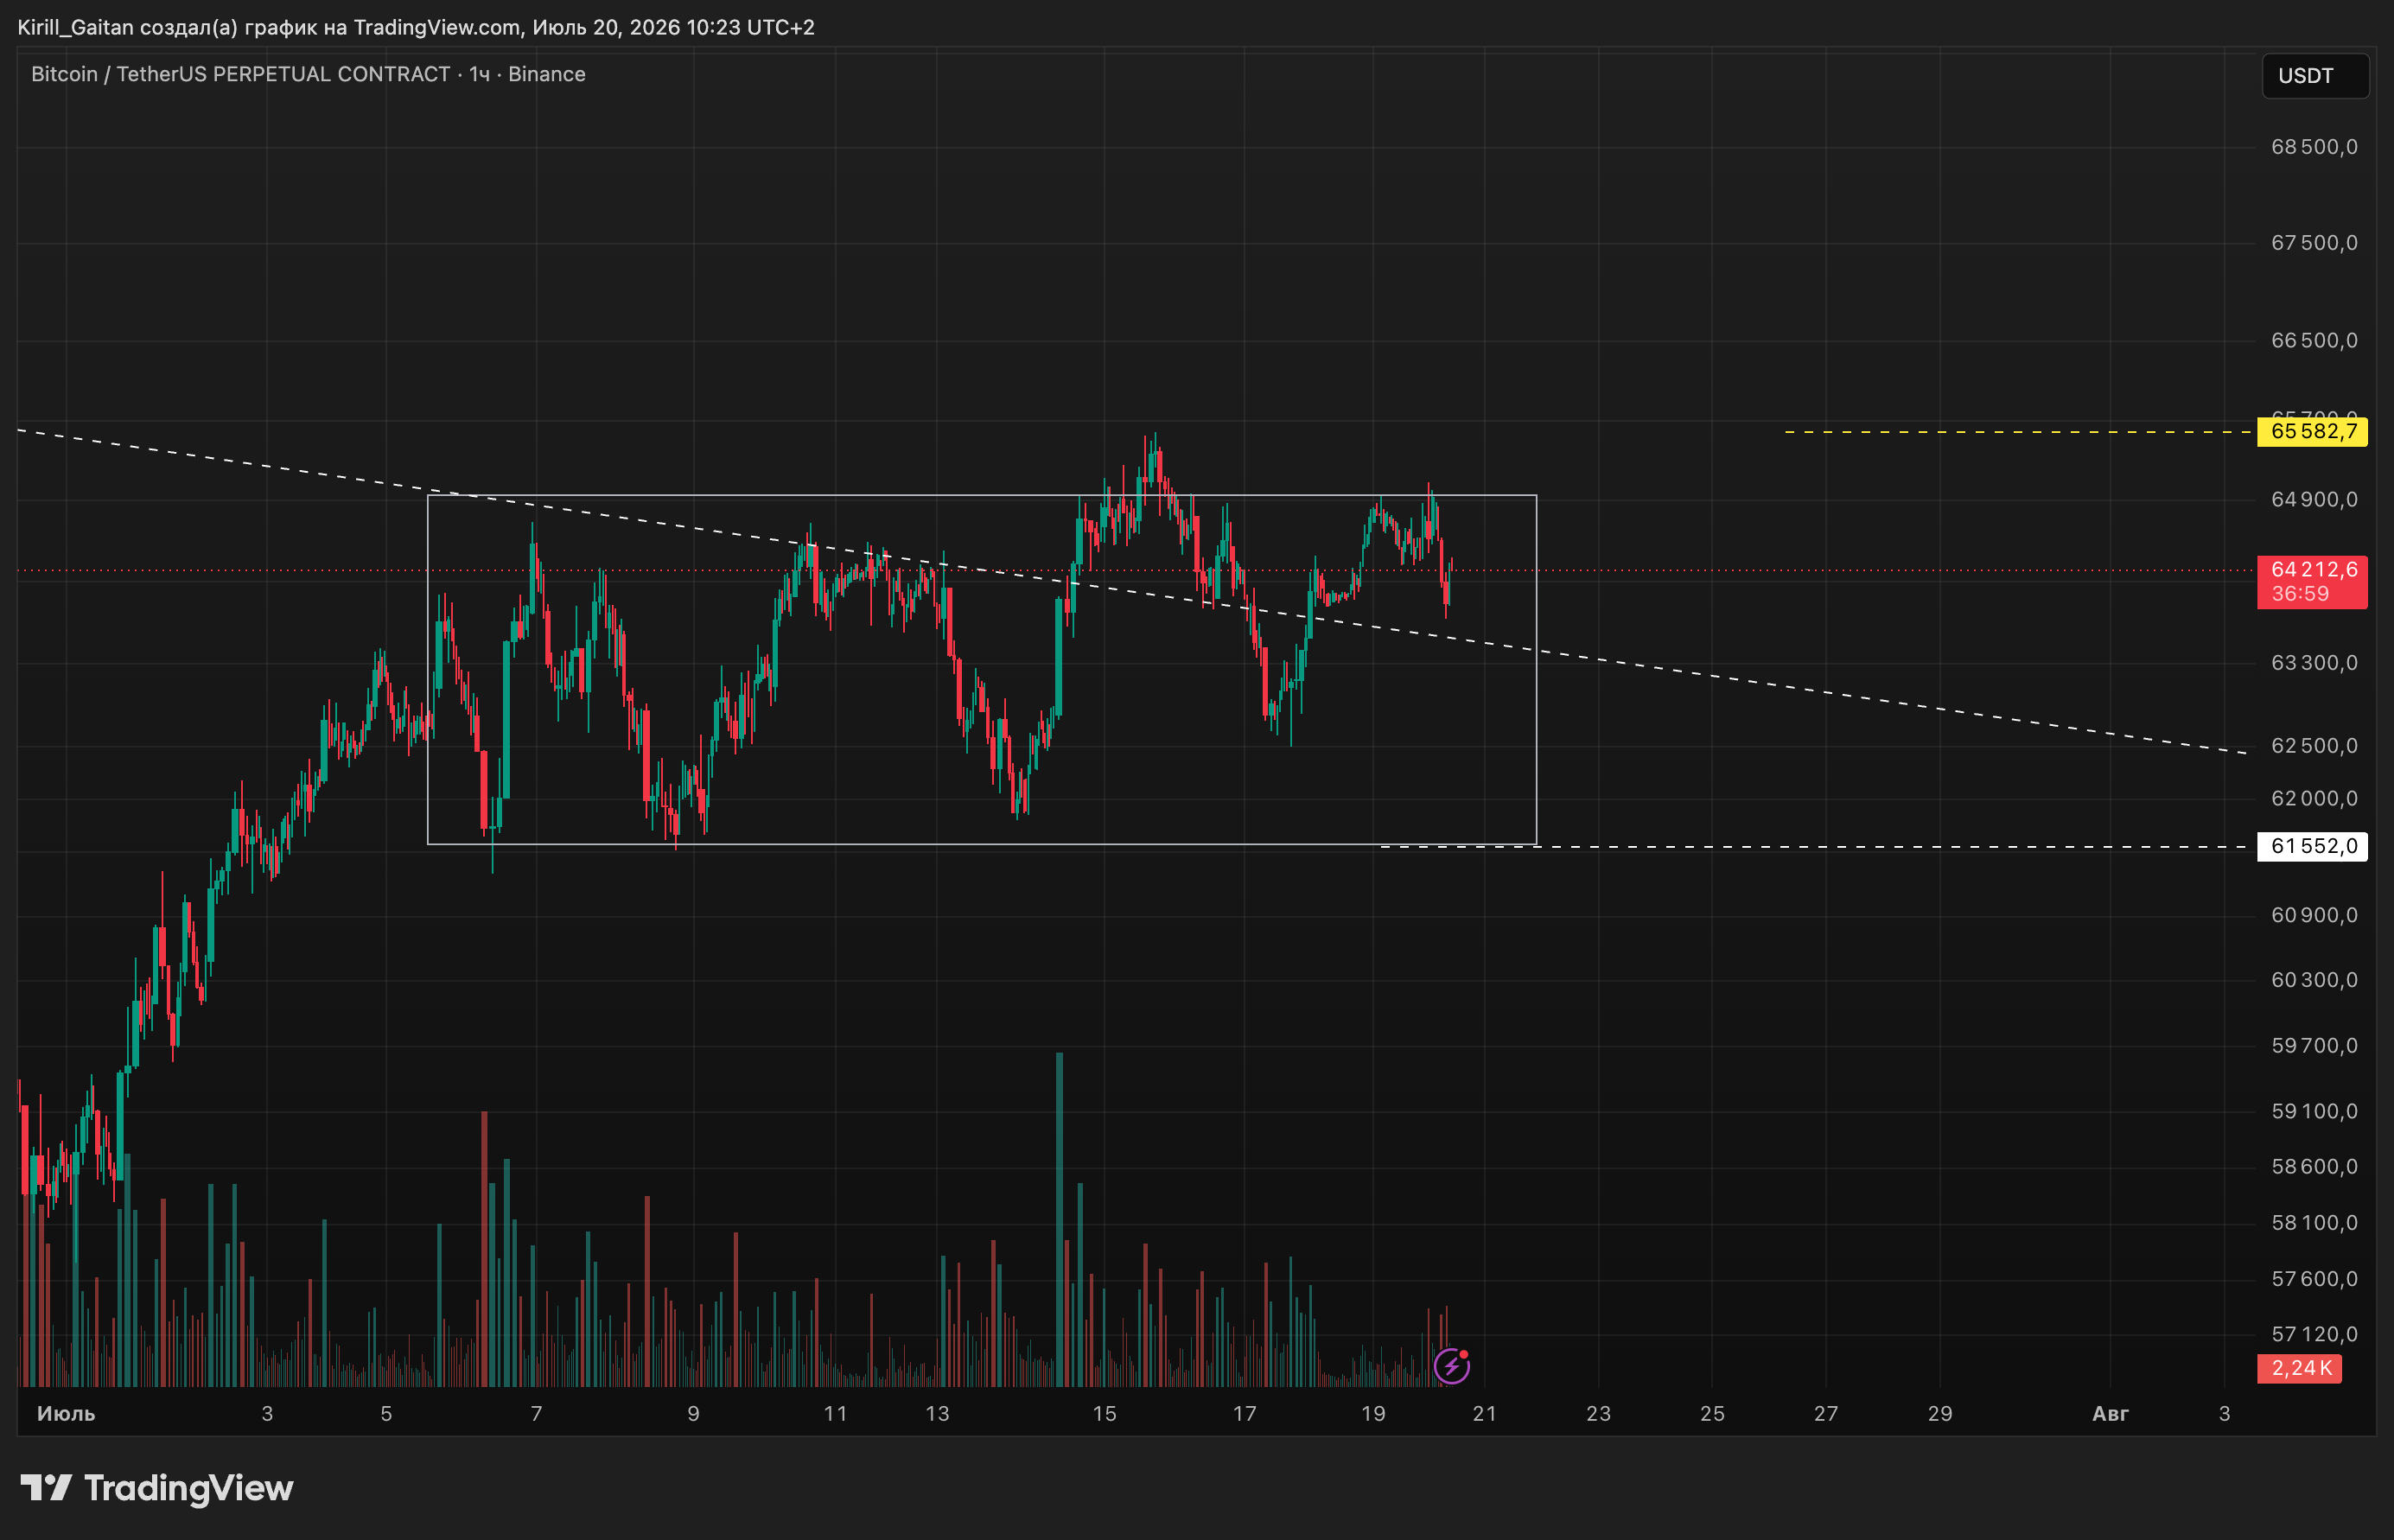The height and width of the screenshot is (1540, 2394).
Task: Click the 19 date label on time axis
Action: click(x=1373, y=1414)
